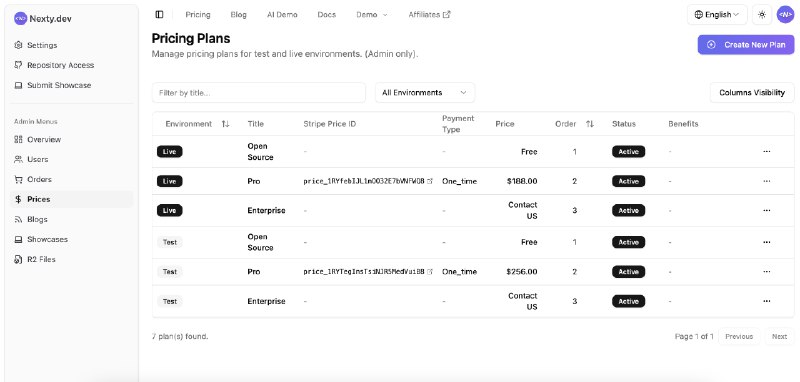Click the $188.00 price cell
The height and width of the screenshot is (382, 800).
click(522, 181)
